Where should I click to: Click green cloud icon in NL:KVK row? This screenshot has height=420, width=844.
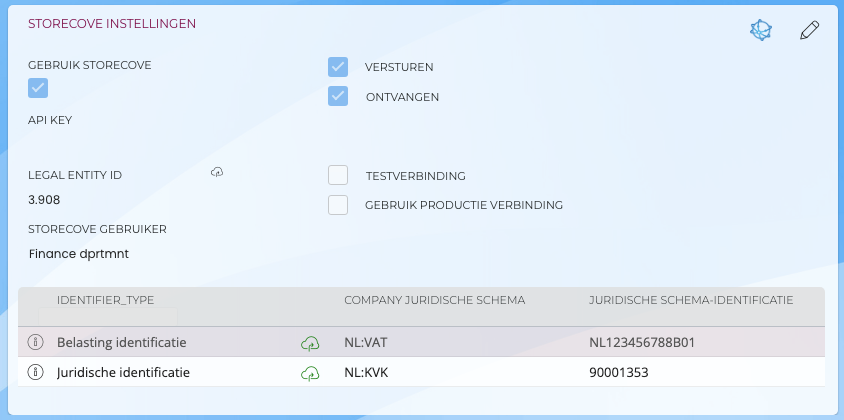[310, 373]
